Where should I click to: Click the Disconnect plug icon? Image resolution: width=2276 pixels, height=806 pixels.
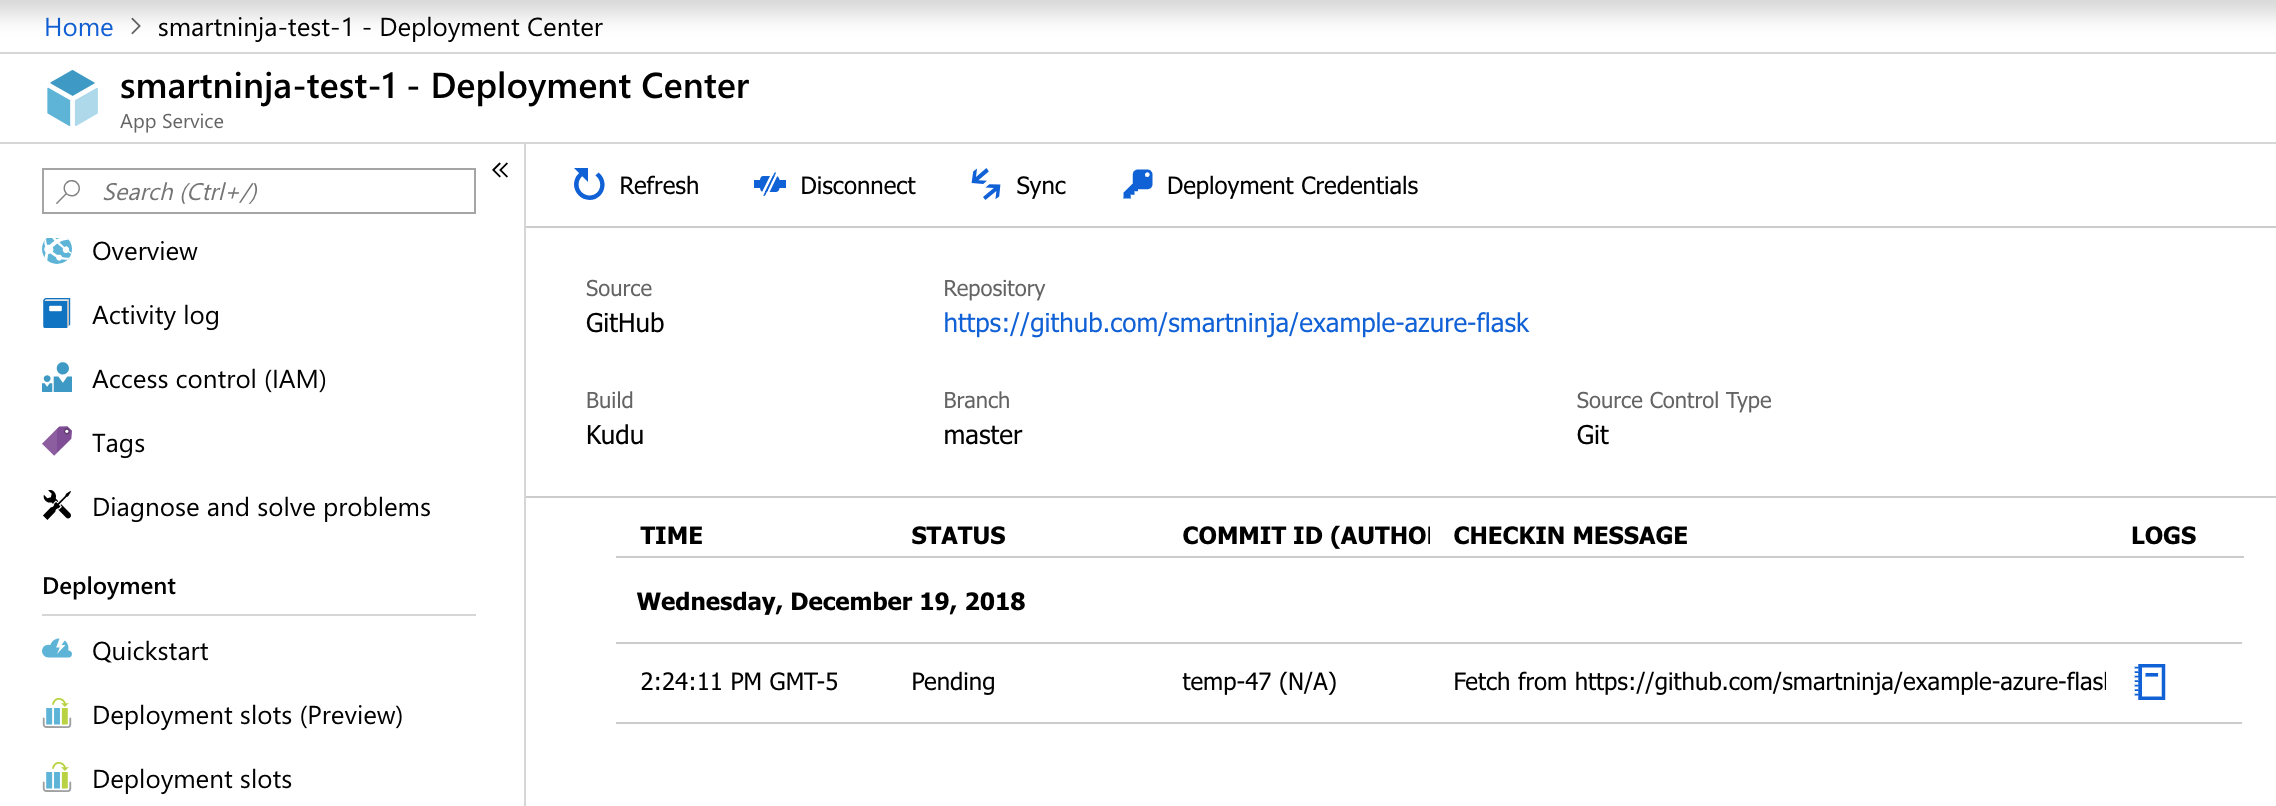tap(770, 185)
